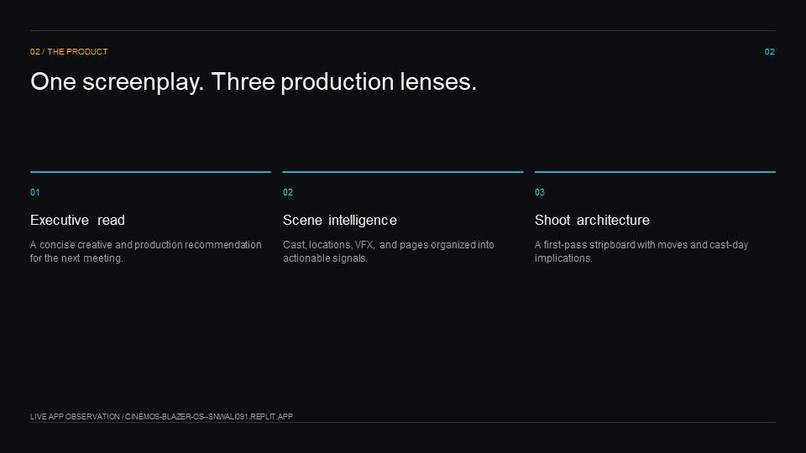Click the slide headline 'One screenplay. Three production lenses.'
This screenshot has width=806, height=453.
[253, 82]
